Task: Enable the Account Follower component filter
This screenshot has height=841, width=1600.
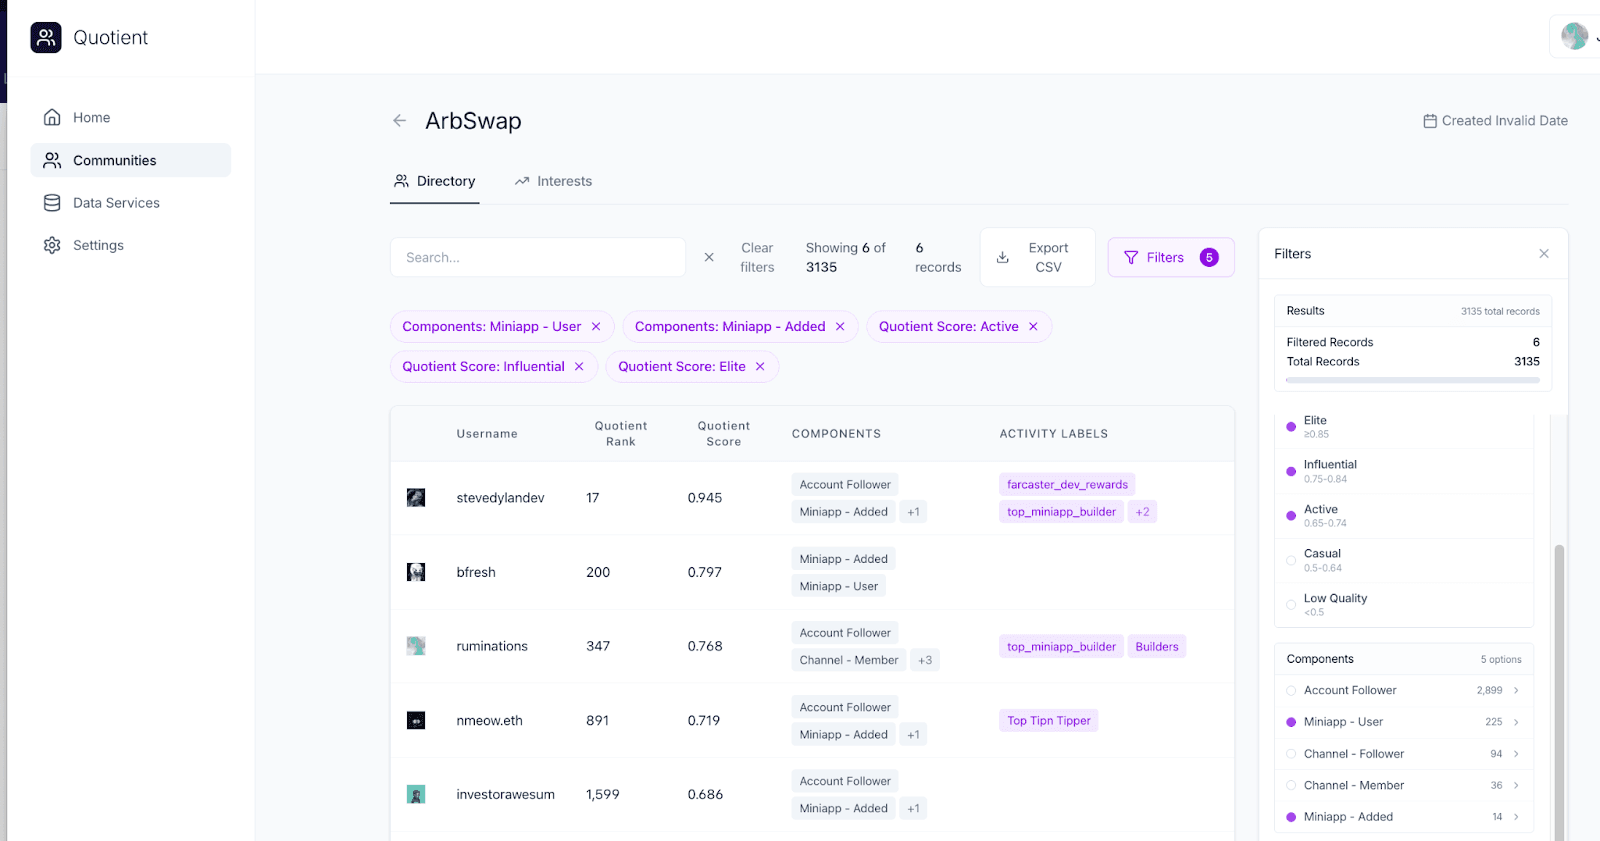Action: tap(1291, 691)
